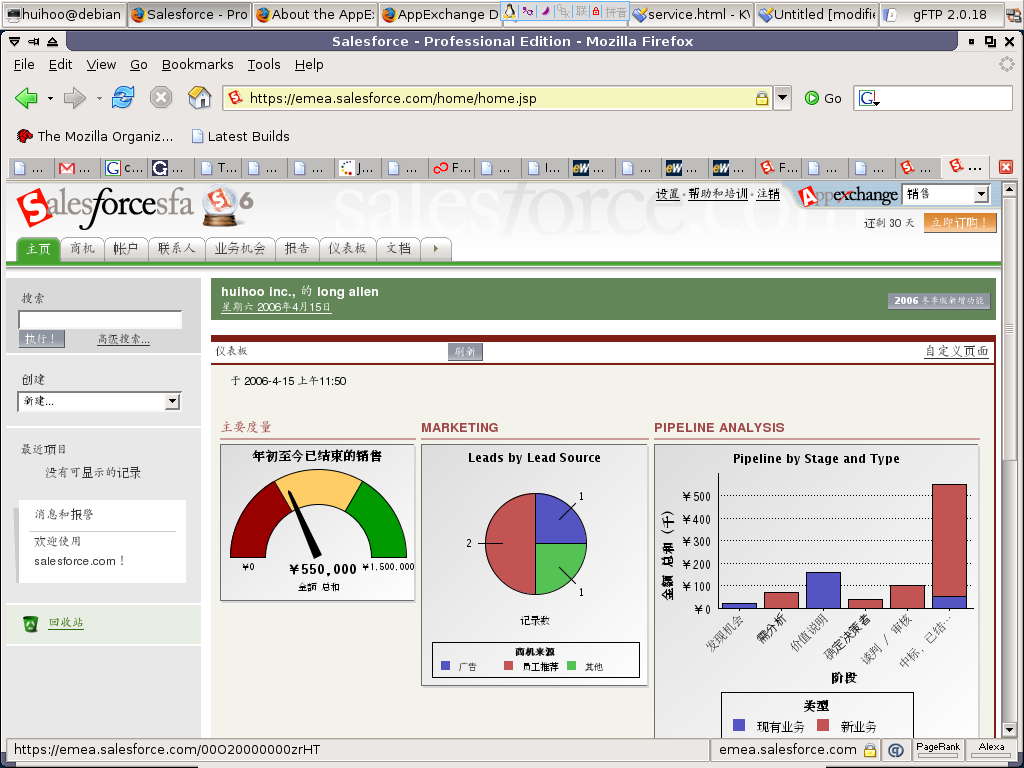Viewport: 1024px width, 768px height.
Task: Click the sales gauge chart
Action: point(318,522)
